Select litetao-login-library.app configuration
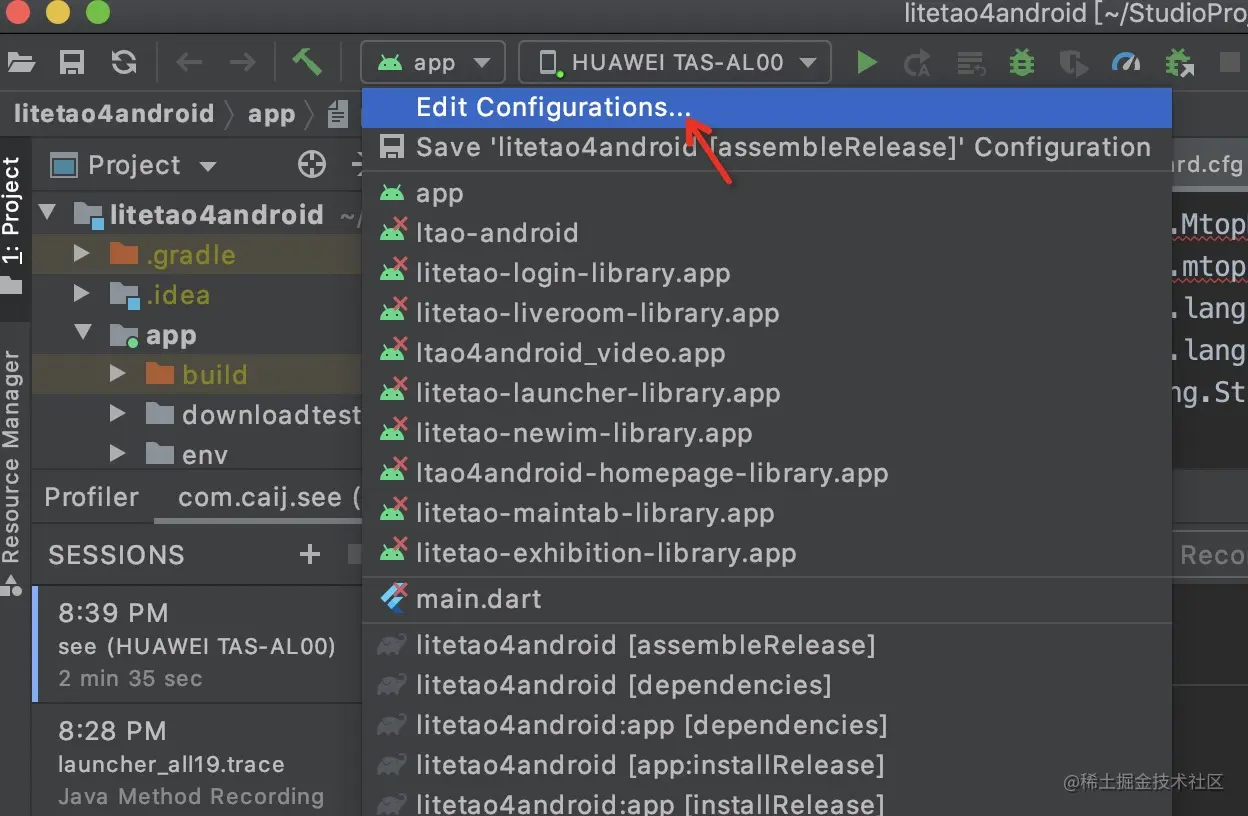This screenshot has height=816, width=1248. [766, 273]
